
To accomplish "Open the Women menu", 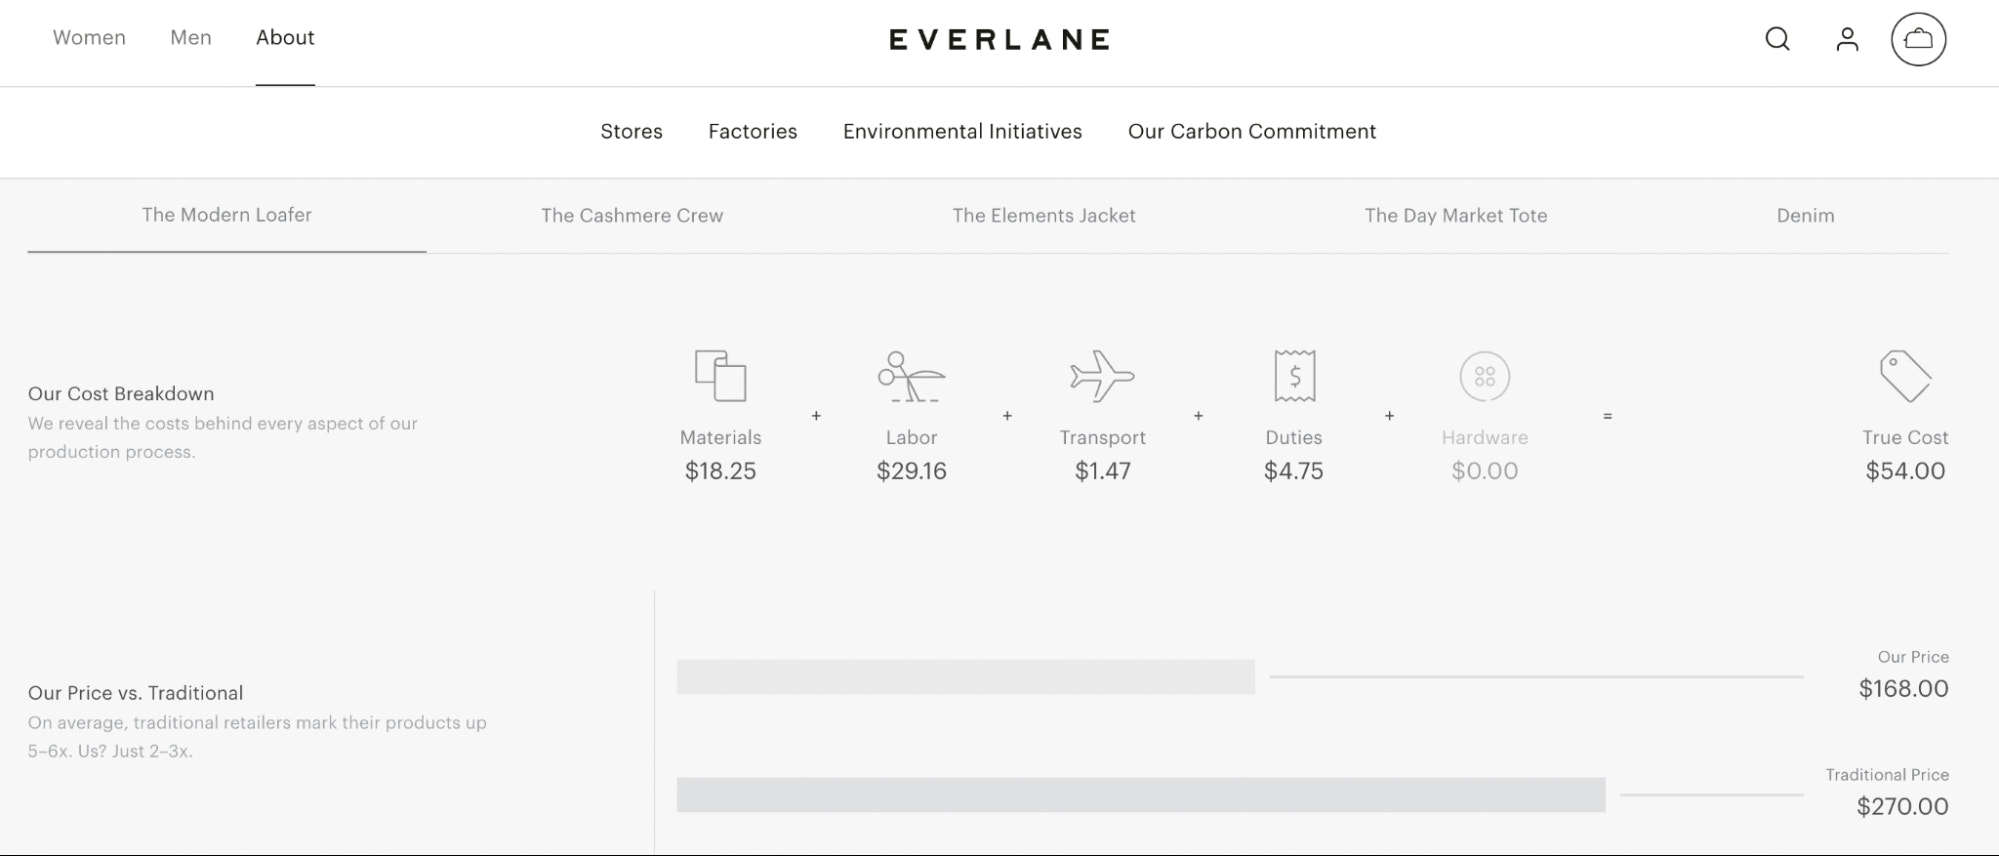I will point(89,37).
